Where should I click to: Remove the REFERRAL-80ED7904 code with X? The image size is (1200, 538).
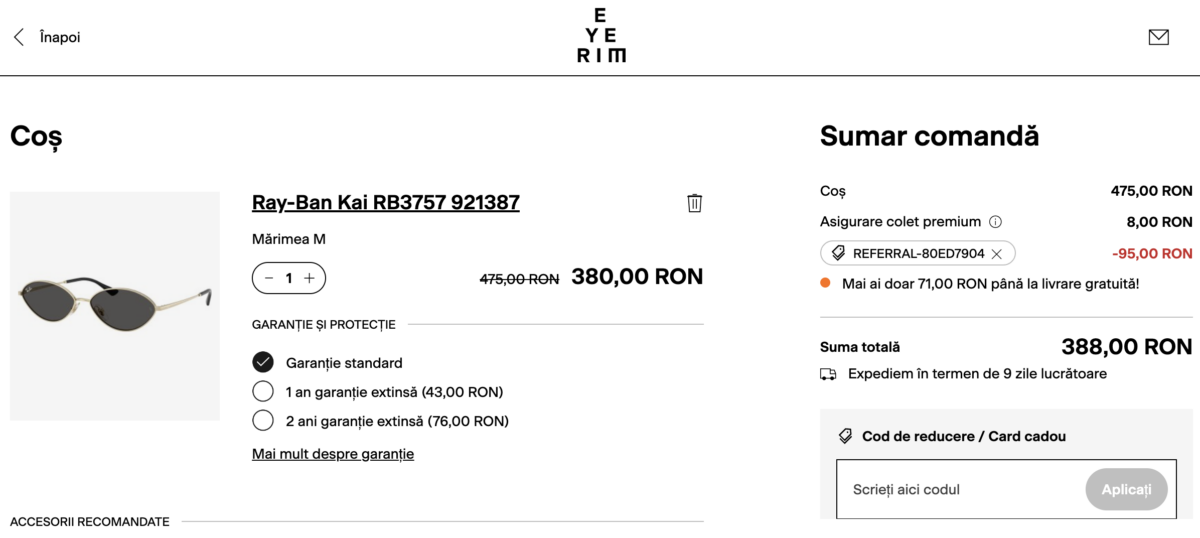tap(997, 254)
